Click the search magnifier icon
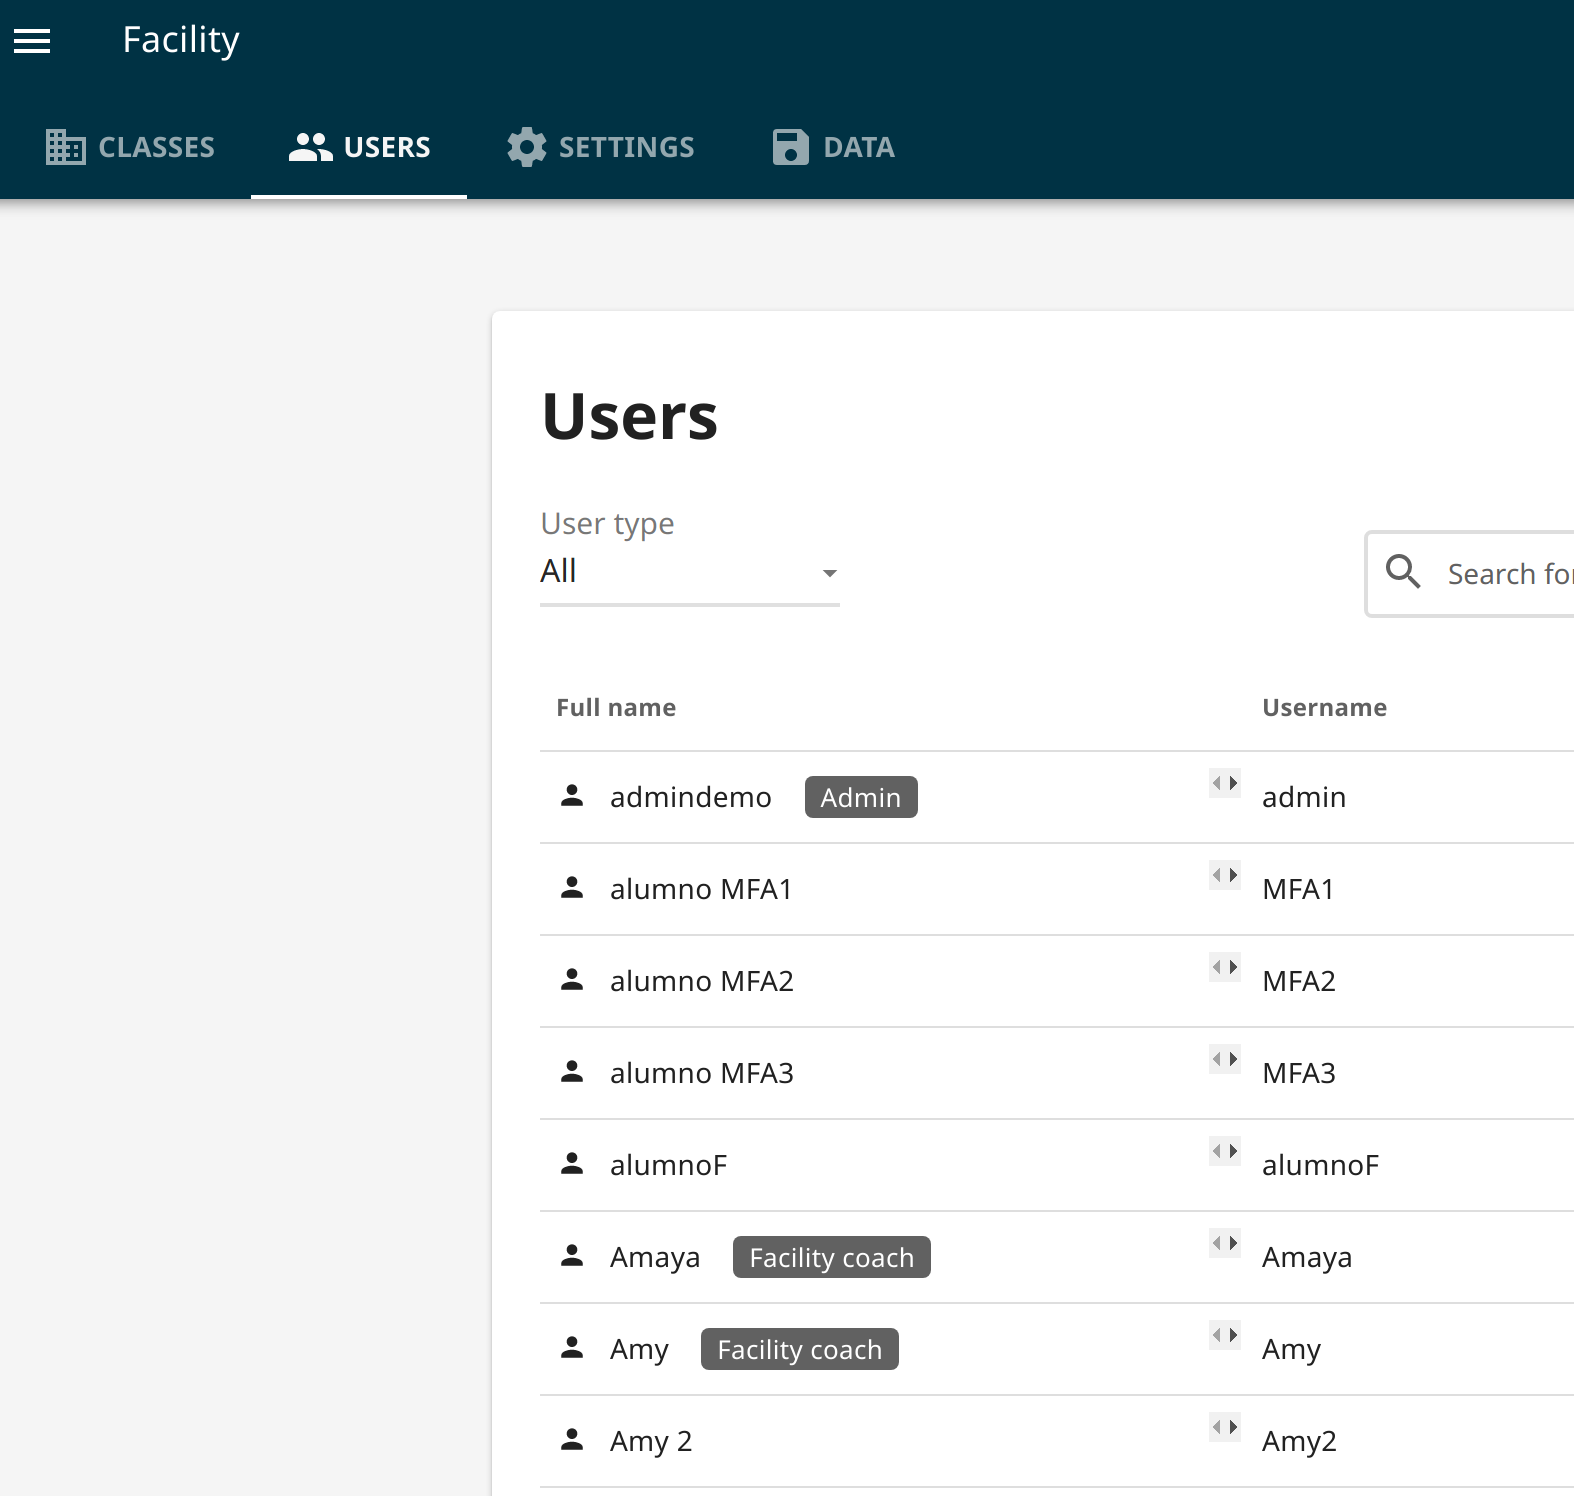Image resolution: width=1574 pixels, height=1496 pixels. pos(1403,572)
